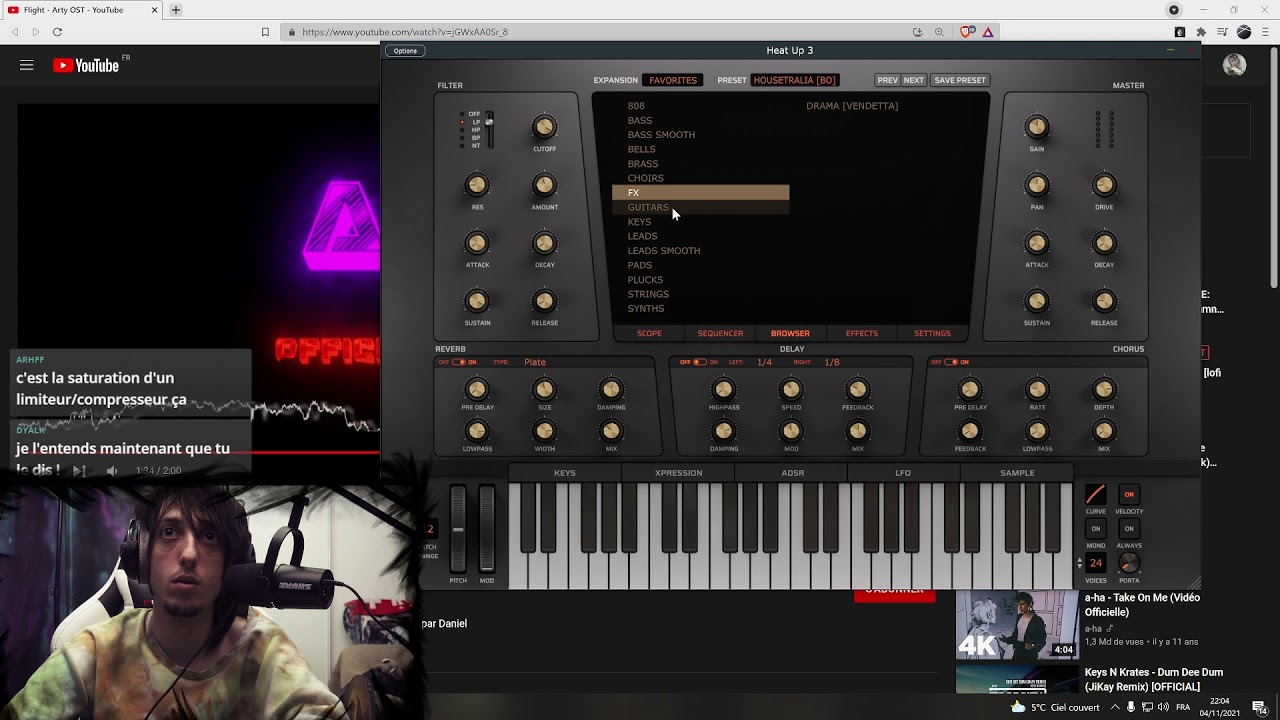Mute the YouTube video player
The image size is (1280, 720).
112,470
